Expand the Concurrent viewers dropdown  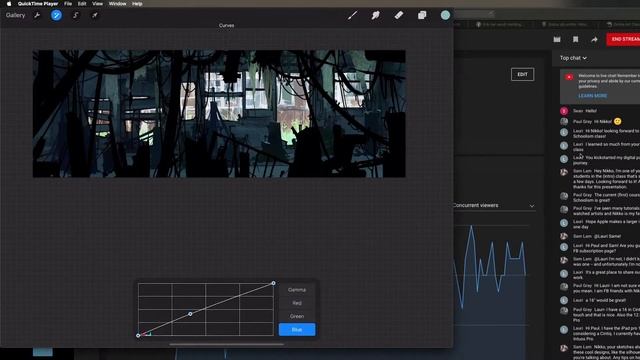pos(494,205)
